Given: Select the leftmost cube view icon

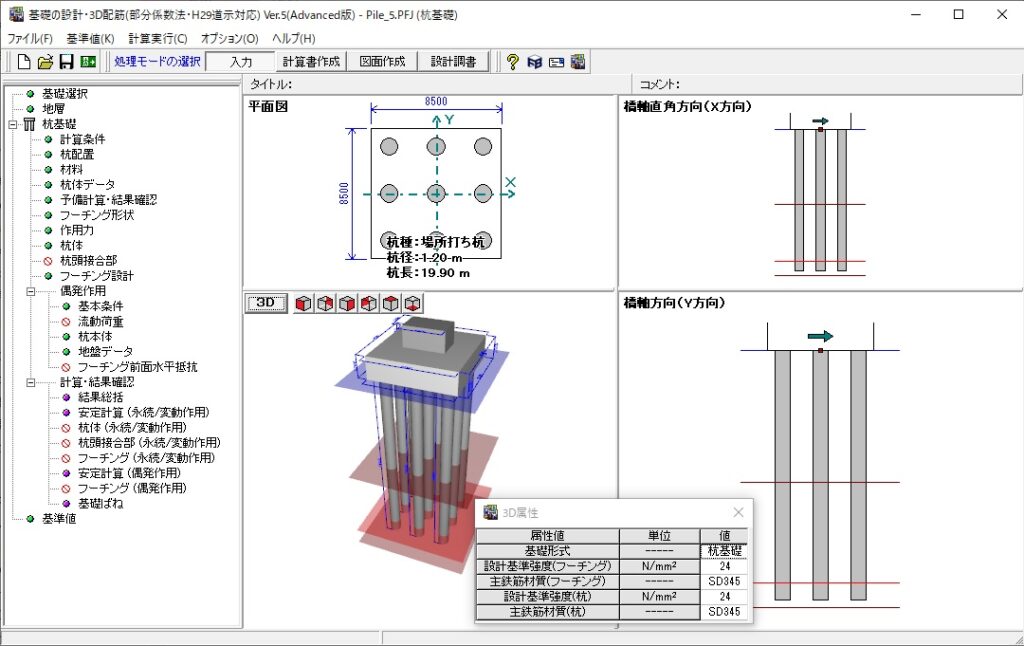Looking at the screenshot, I should click(x=303, y=303).
